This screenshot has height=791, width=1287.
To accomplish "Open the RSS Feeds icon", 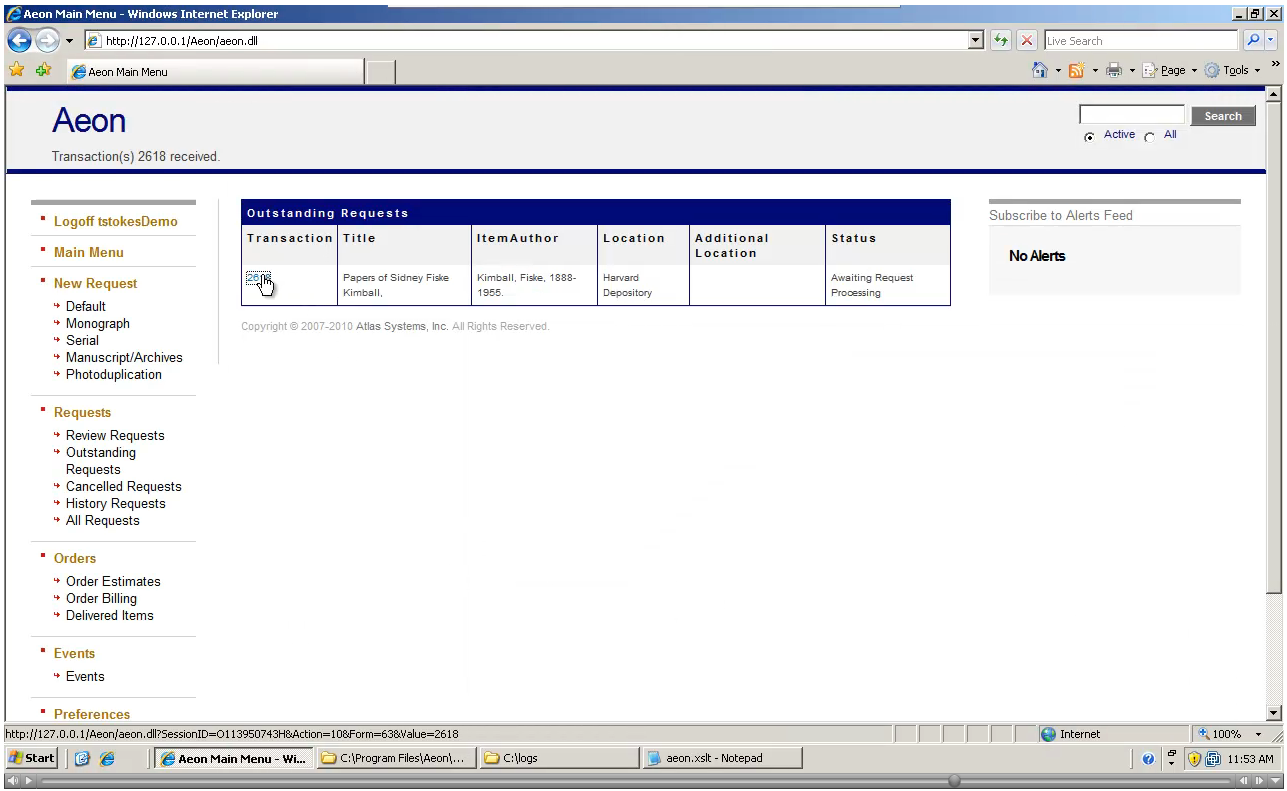I will 1076,70.
